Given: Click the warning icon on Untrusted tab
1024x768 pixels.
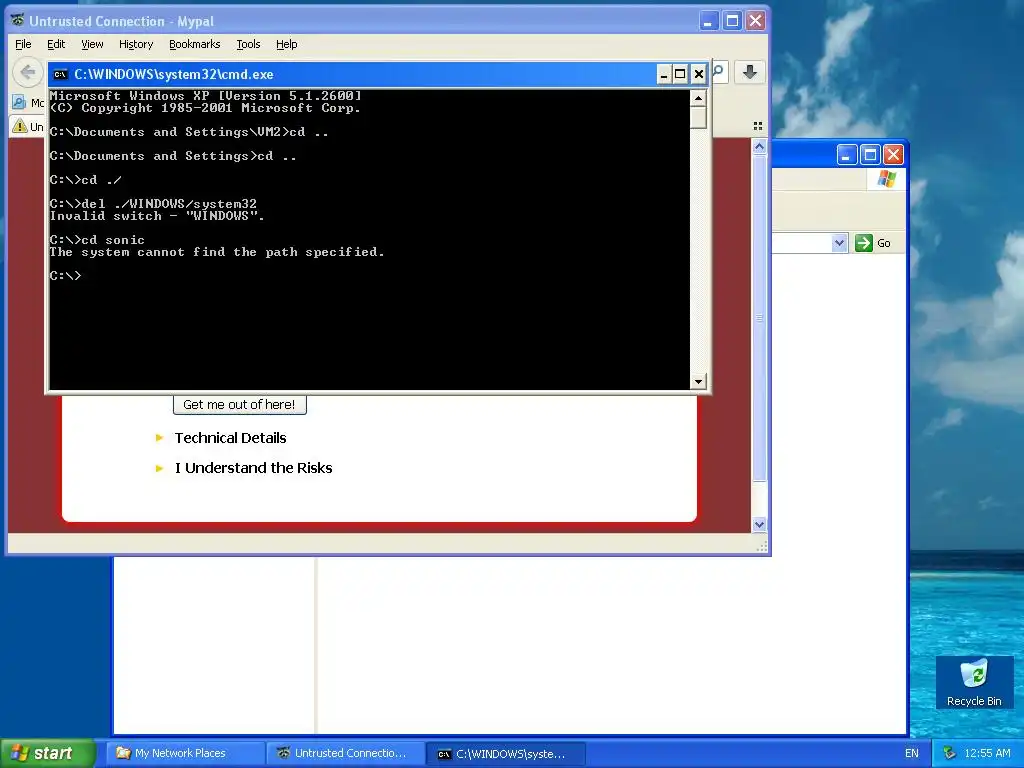Looking at the screenshot, I should pos(20,126).
